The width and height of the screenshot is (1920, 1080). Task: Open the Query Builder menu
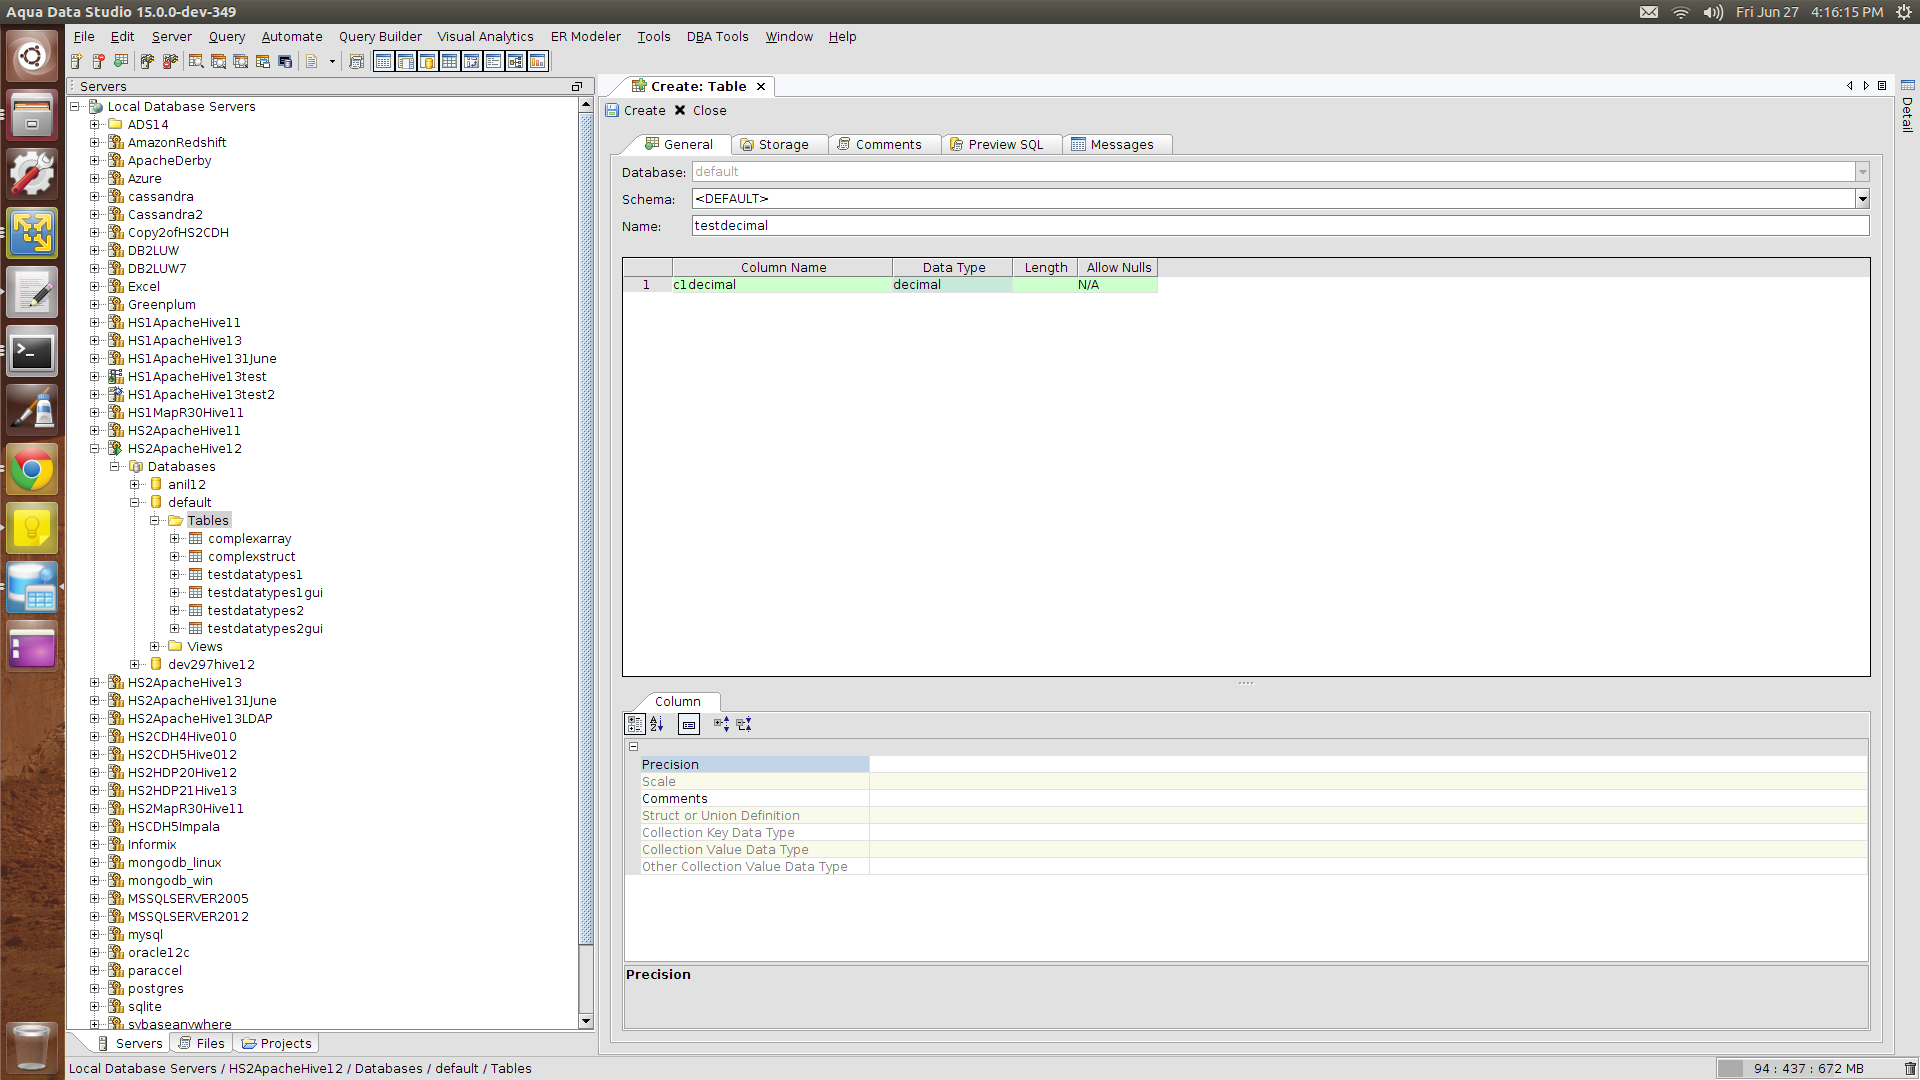click(380, 36)
